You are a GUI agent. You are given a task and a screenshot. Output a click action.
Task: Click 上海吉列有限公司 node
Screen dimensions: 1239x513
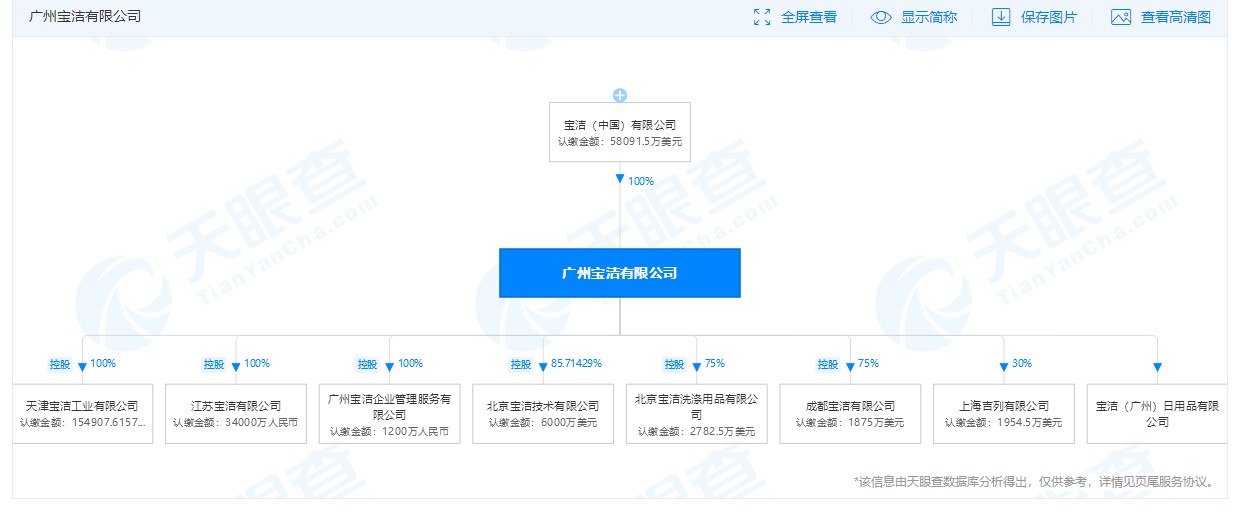[1003, 413]
